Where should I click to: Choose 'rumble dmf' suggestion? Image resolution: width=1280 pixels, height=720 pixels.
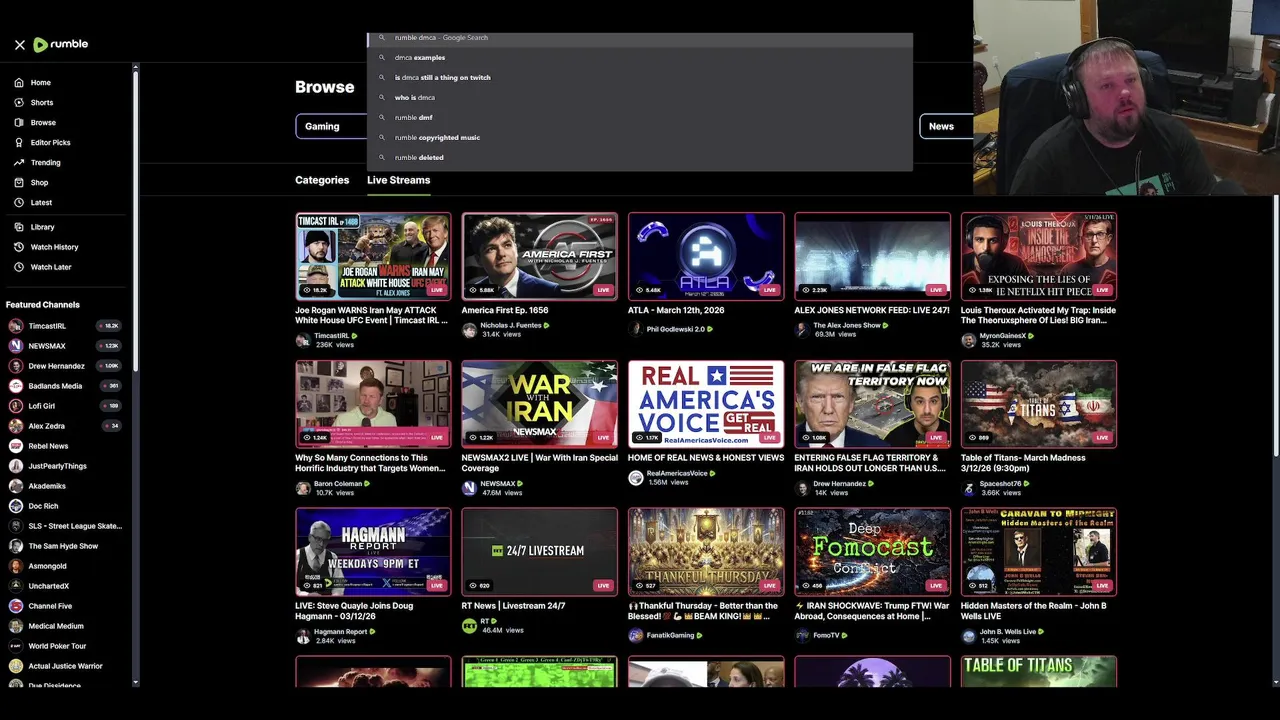[x=640, y=117]
